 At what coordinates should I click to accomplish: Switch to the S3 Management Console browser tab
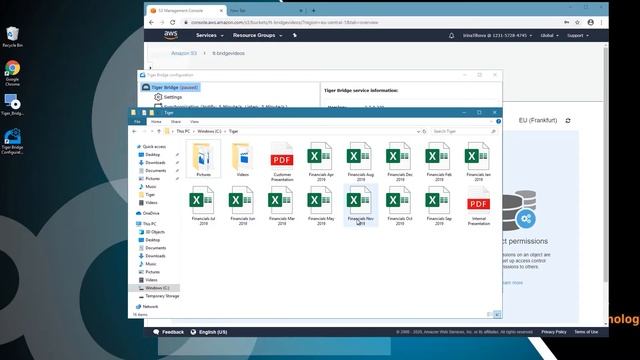click(186, 11)
